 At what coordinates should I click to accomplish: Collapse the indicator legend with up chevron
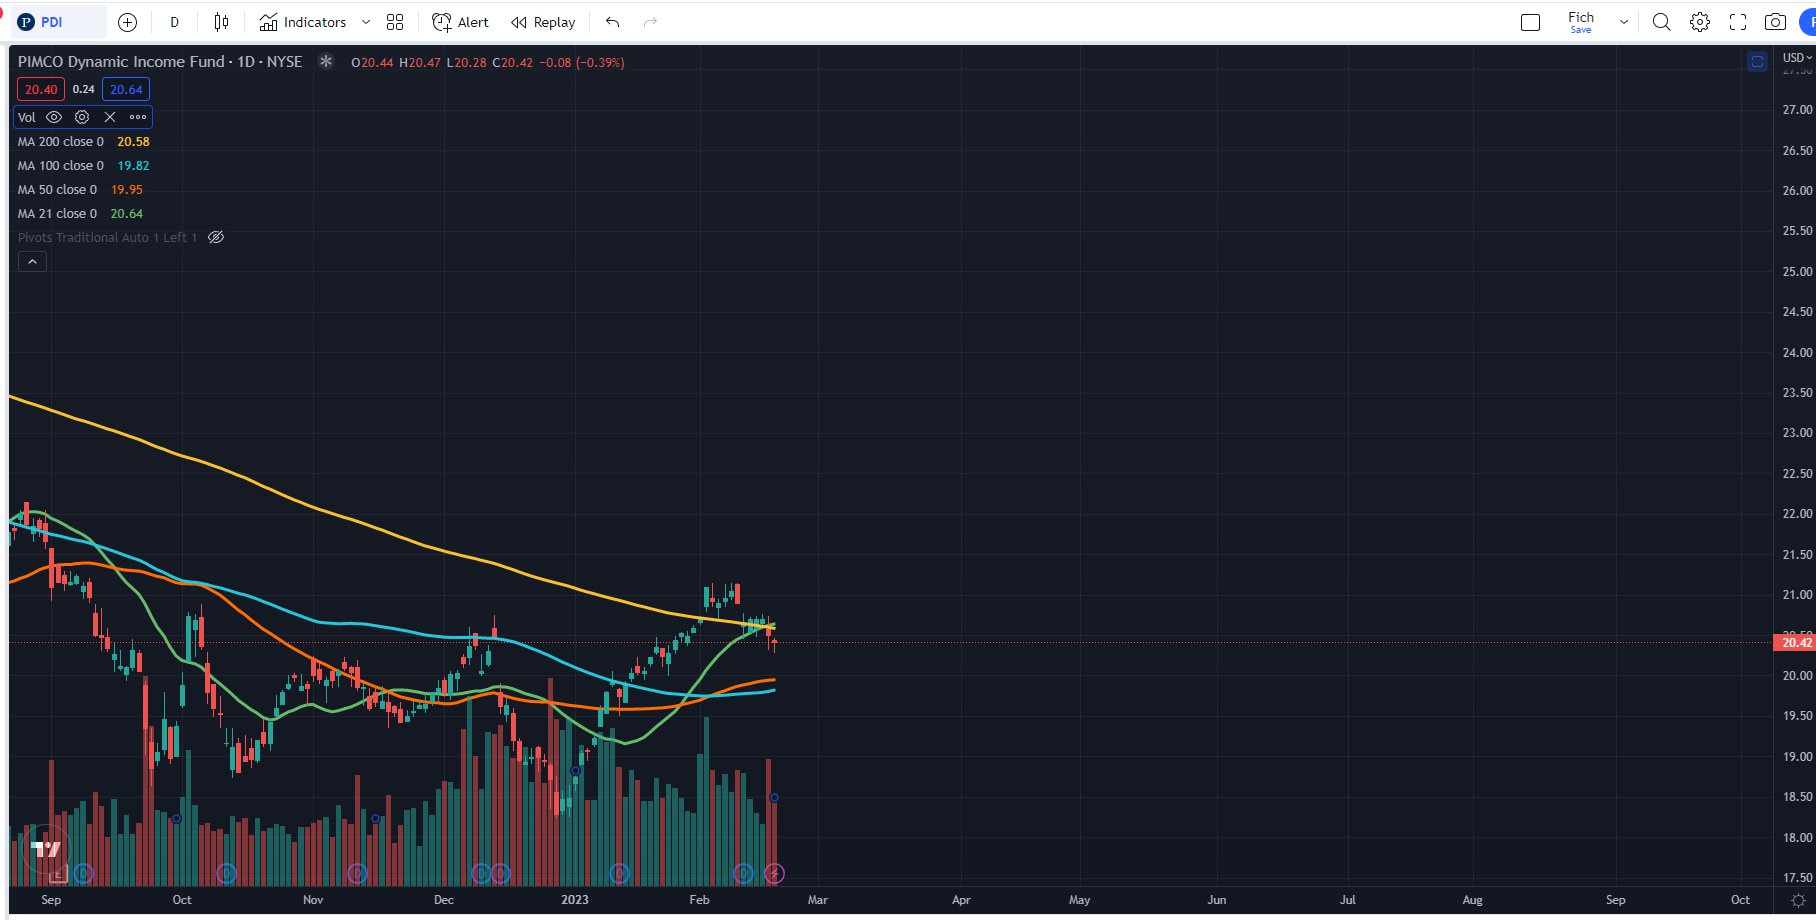(32, 262)
